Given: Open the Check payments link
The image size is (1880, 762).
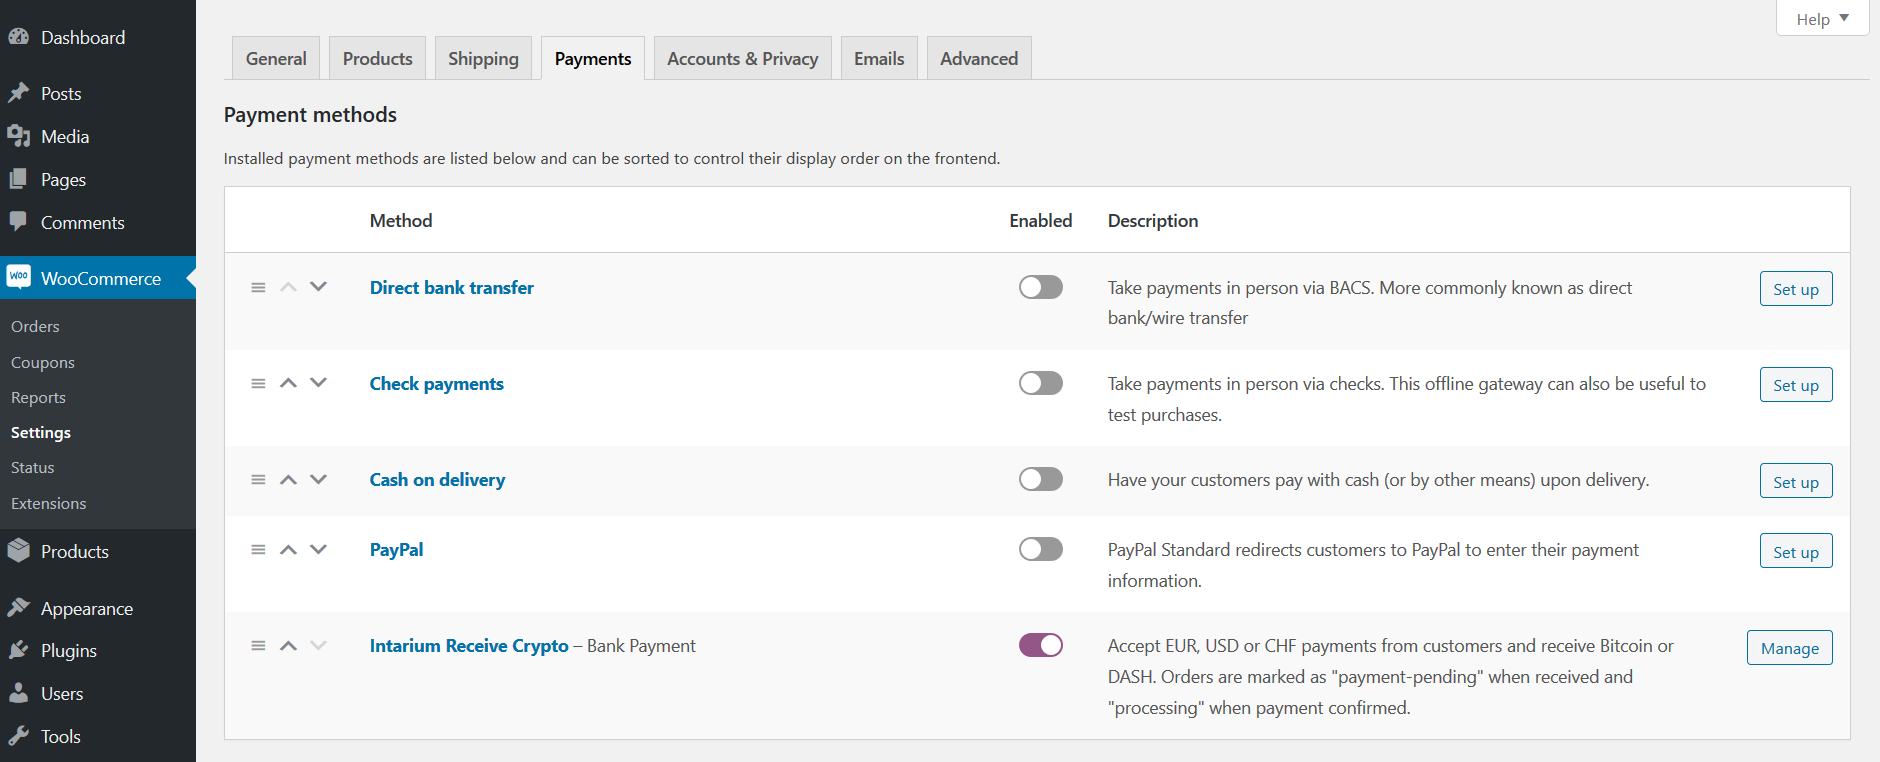Looking at the screenshot, I should pos(437,384).
